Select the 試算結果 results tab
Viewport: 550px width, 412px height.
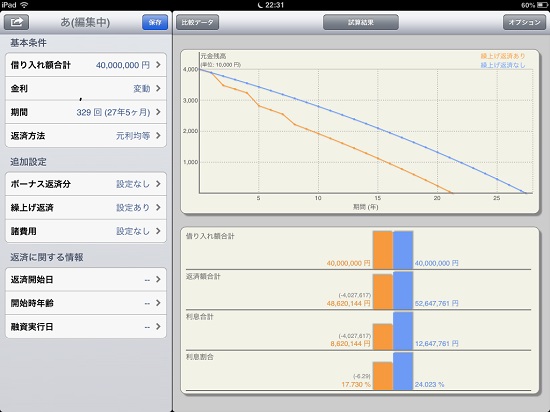click(361, 22)
